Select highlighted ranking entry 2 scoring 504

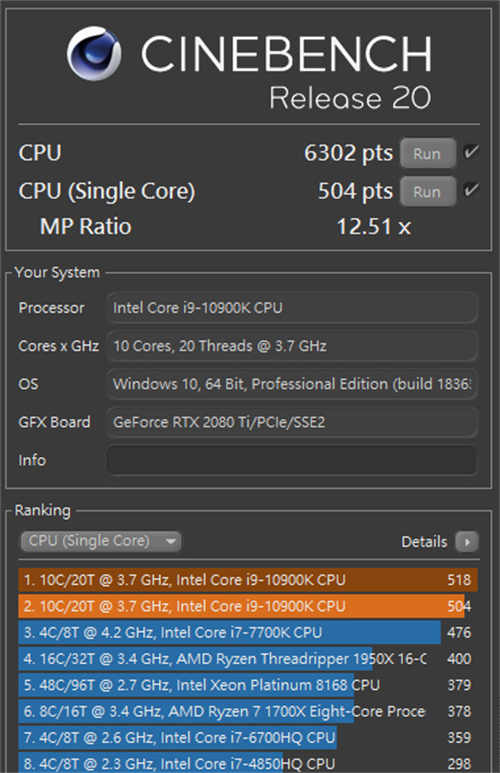pyautogui.click(x=248, y=606)
